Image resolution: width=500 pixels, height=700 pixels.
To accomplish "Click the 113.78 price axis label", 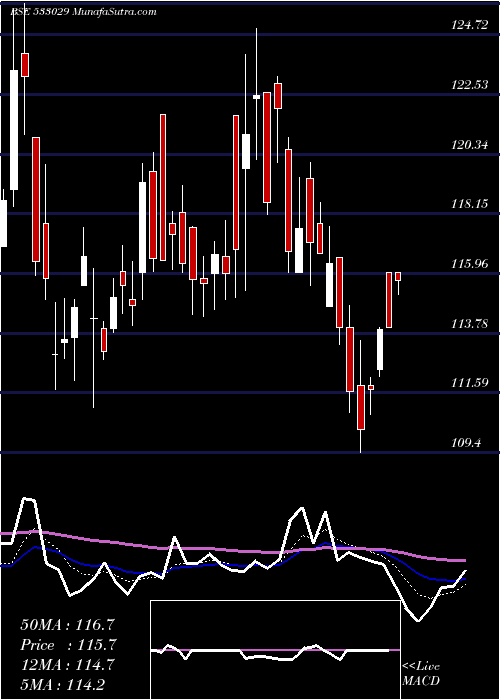I will pyautogui.click(x=470, y=324).
